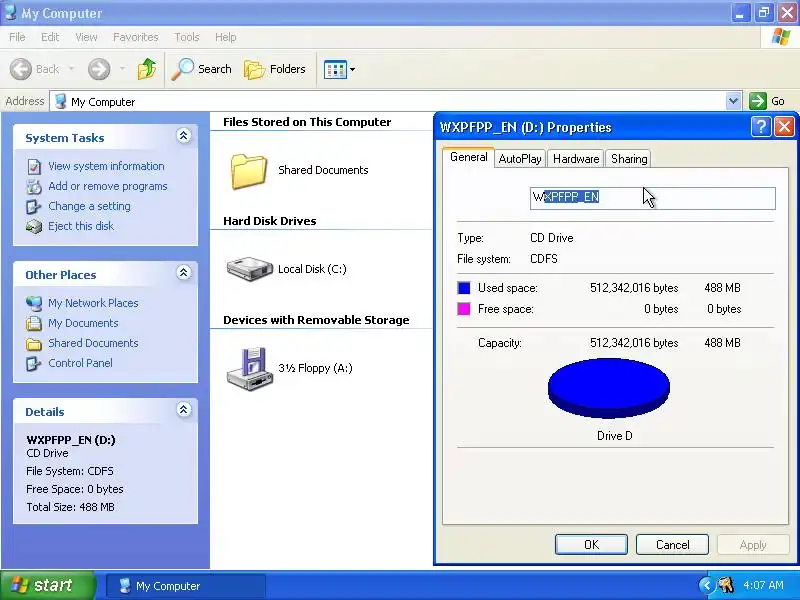Open My Network Places link
The height and width of the screenshot is (600, 800).
pyautogui.click(x=93, y=303)
